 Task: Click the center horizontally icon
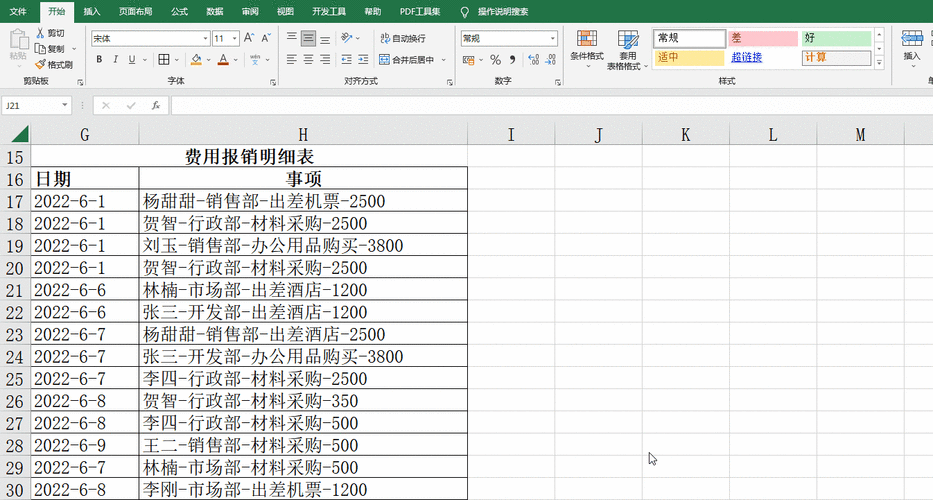tap(308, 60)
